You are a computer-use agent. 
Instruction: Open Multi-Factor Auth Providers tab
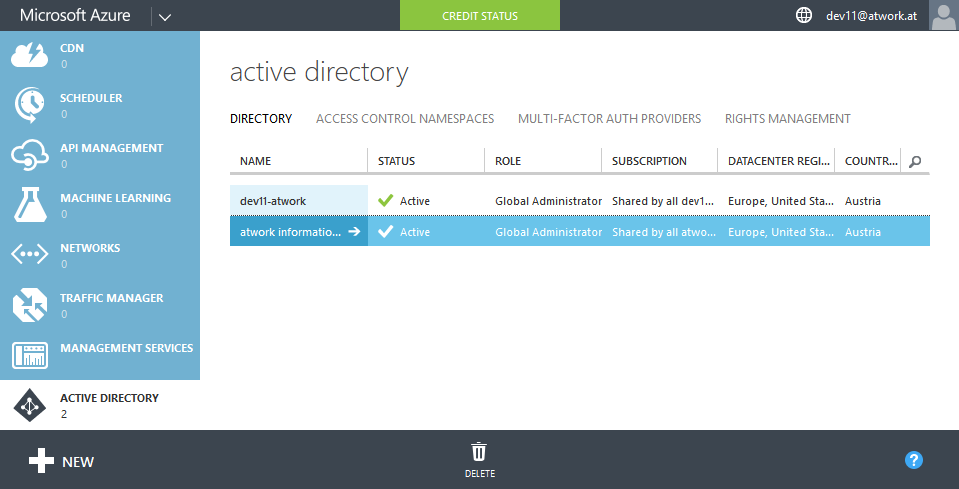pos(609,119)
